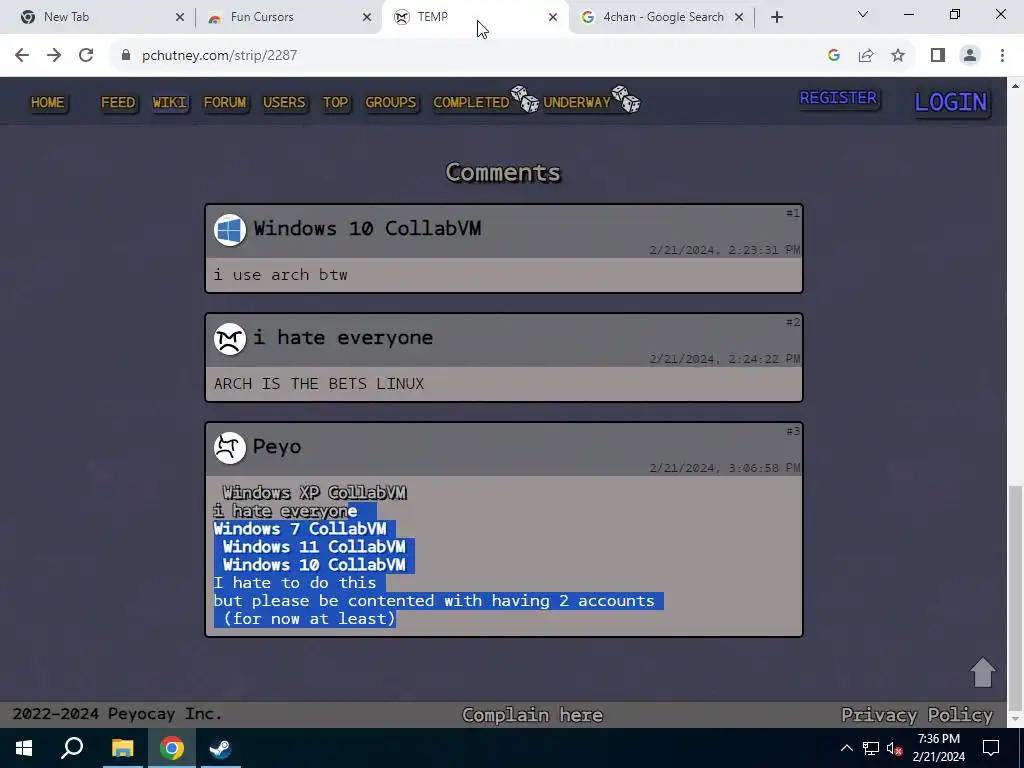Open Peyo username link
Image resolution: width=1024 pixels, height=768 pixels.
point(277,447)
